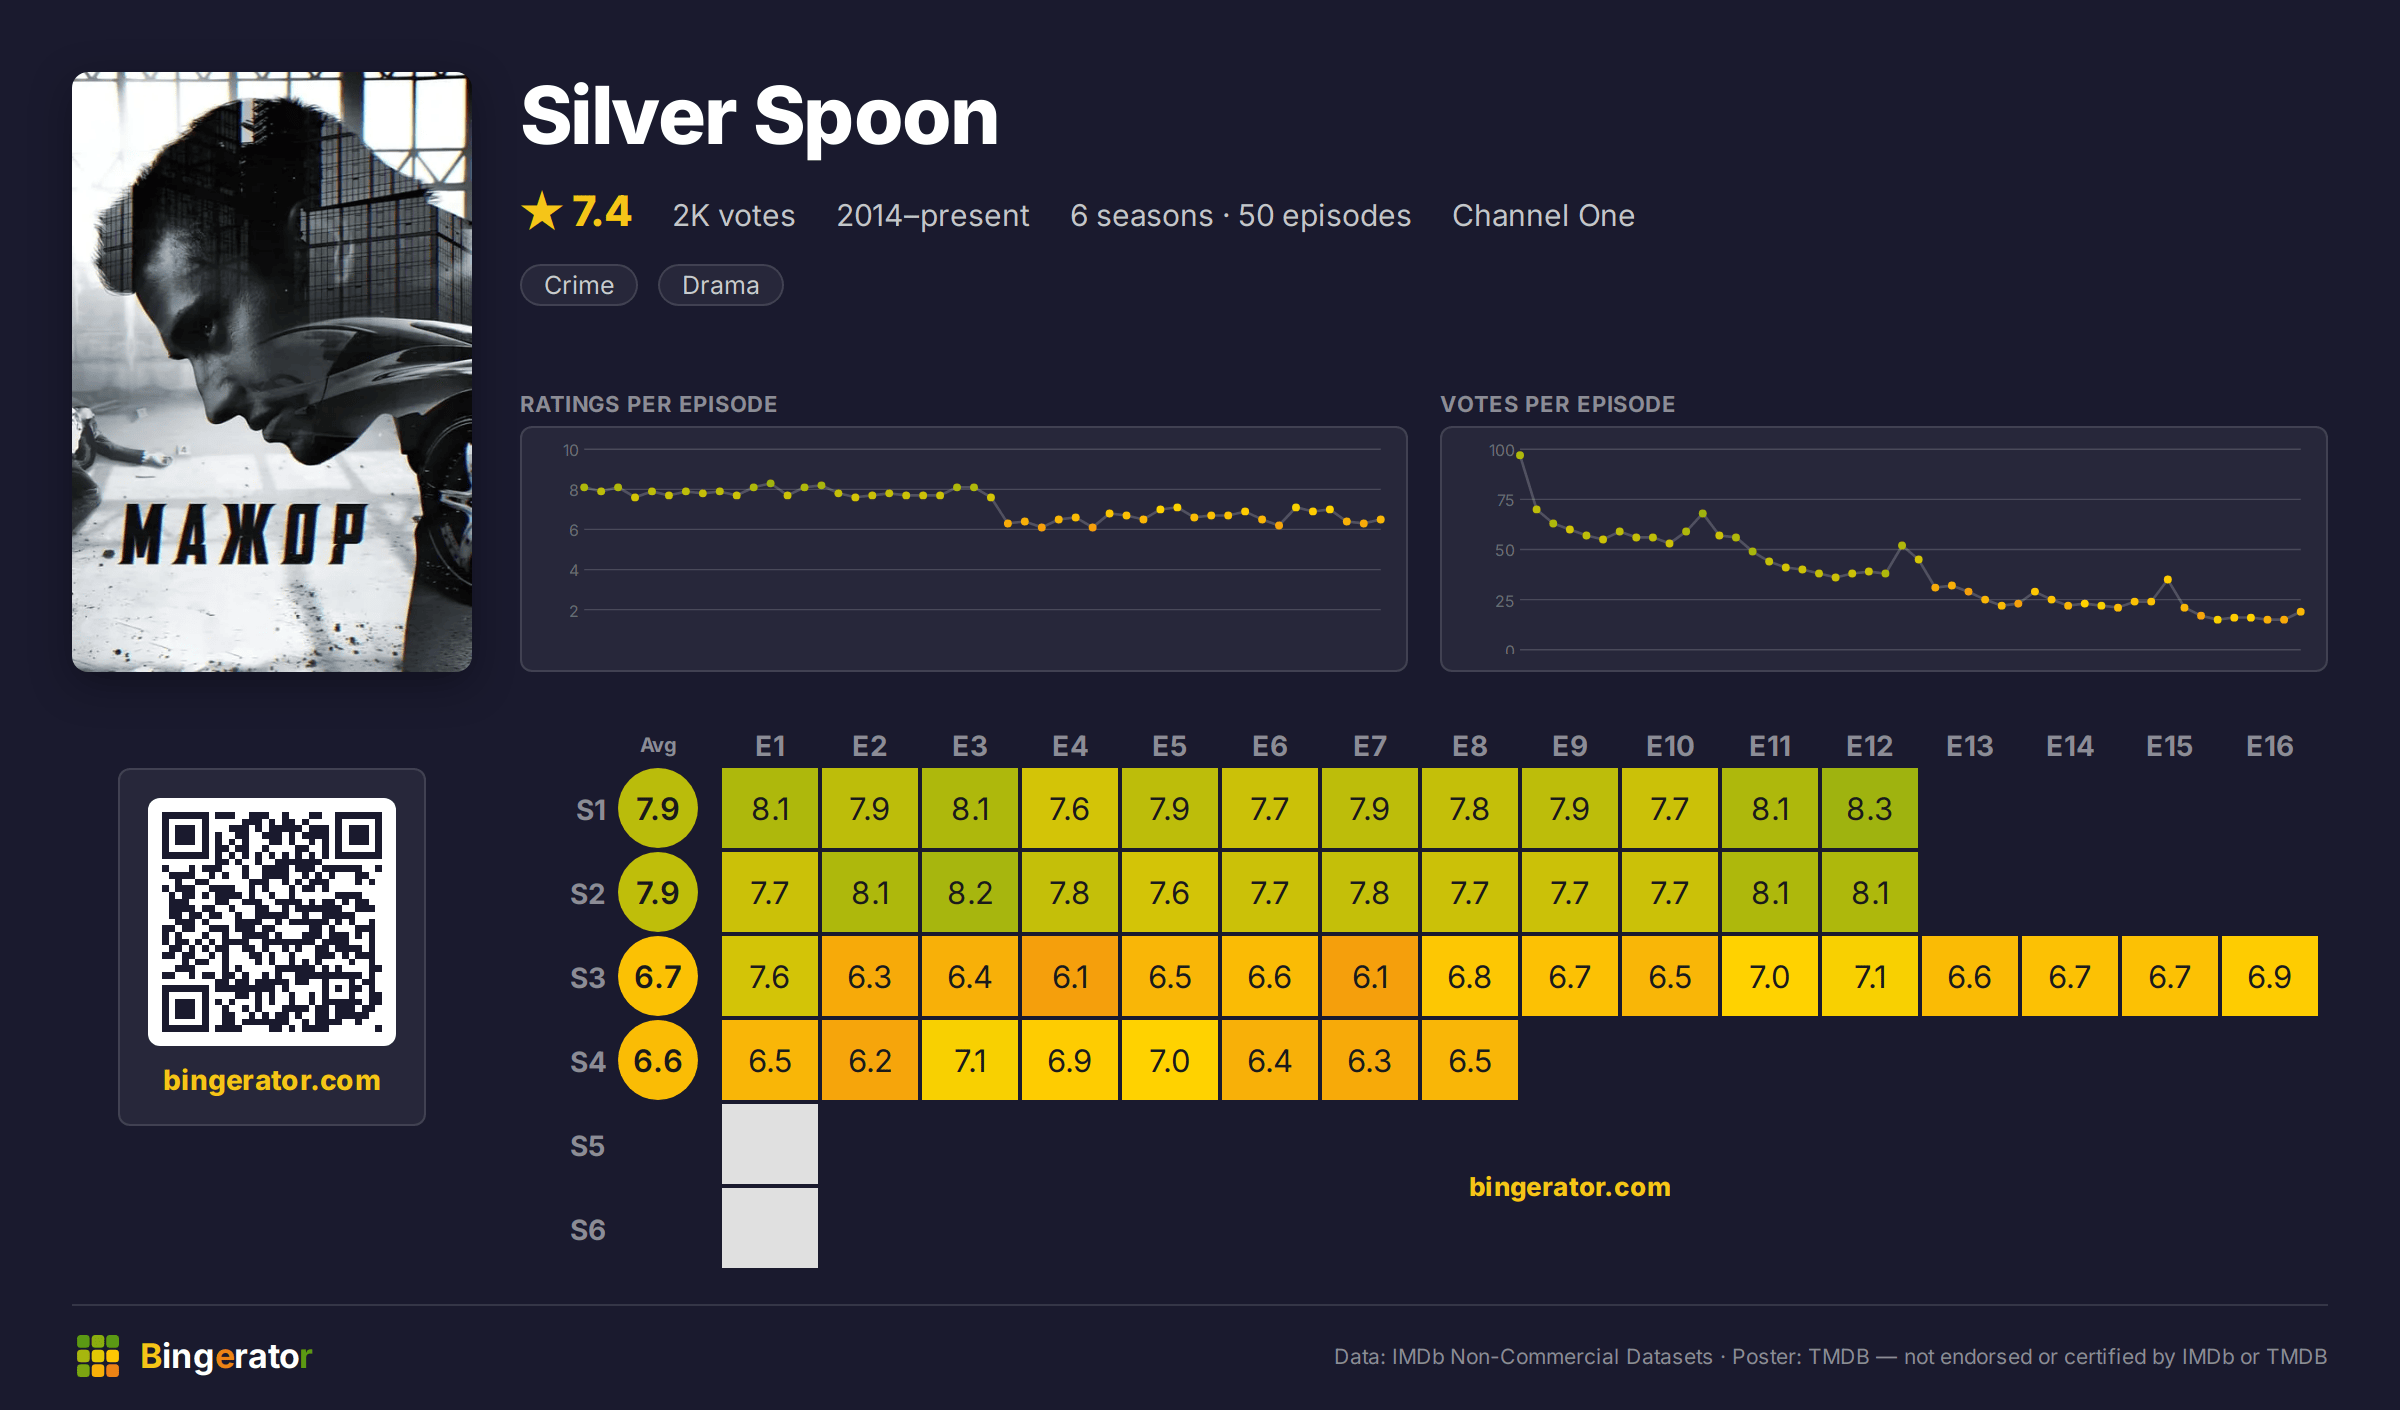Open the Silver Spoon poster thumbnail
Viewport: 2400px width, 1410px height.
(272, 371)
